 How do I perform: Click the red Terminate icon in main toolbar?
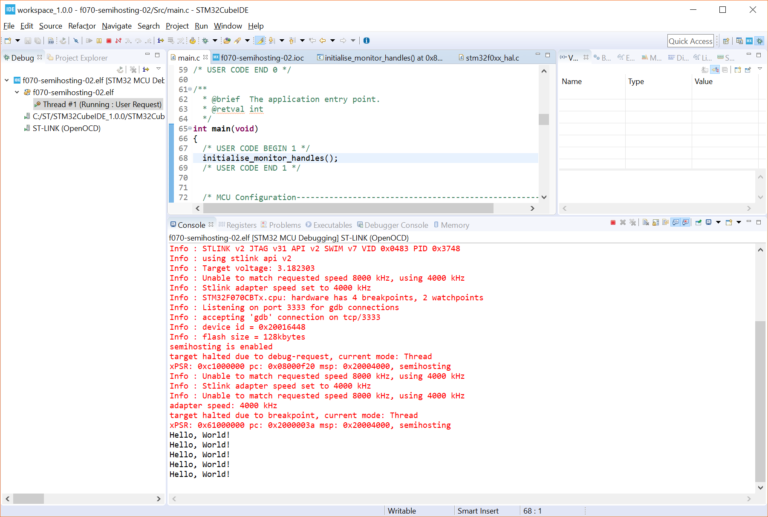click(x=109, y=41)
